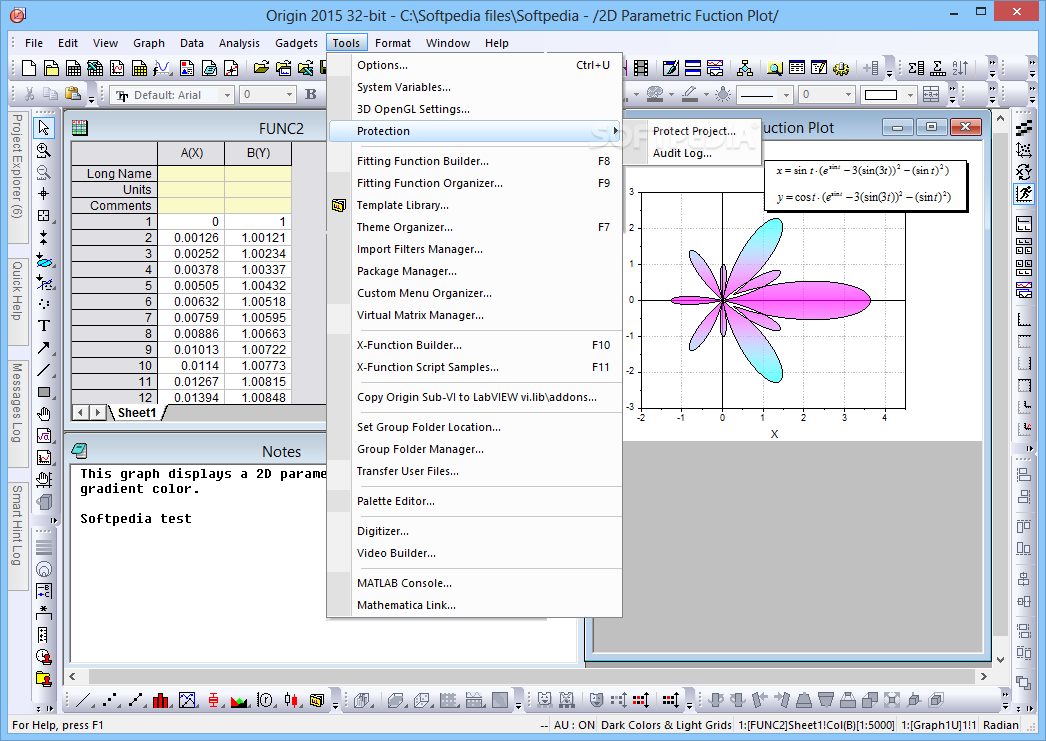Choose Digitizer menu item
This screenshot has height=741, width=1046.
pos(474,531)
